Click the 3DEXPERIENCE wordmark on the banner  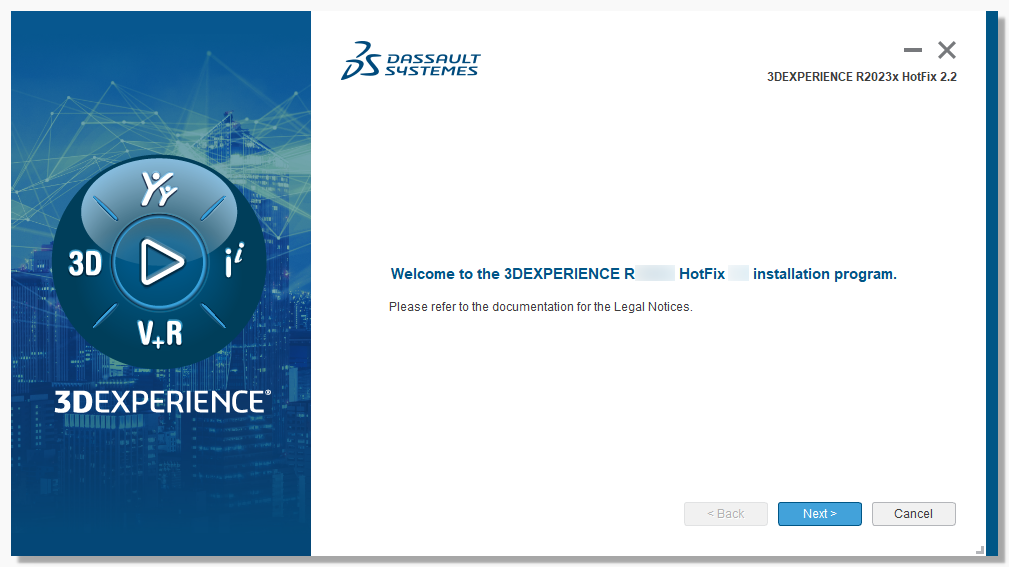coord(162,402)
